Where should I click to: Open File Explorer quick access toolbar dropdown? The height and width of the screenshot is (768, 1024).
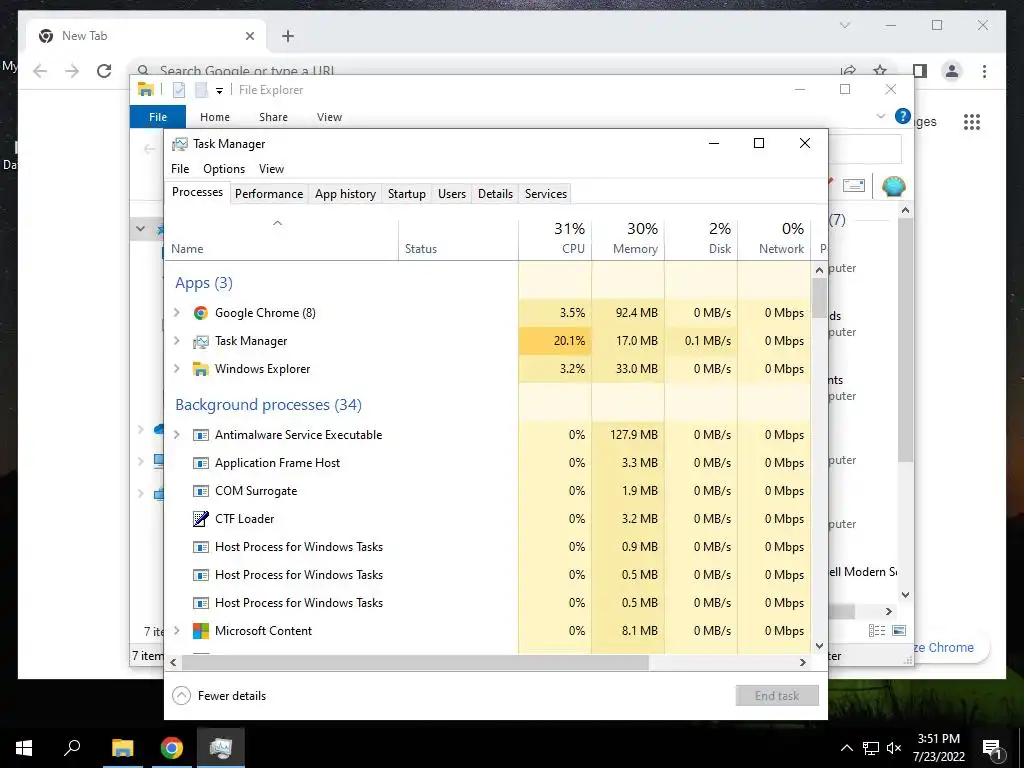click(x=219, y=90)
